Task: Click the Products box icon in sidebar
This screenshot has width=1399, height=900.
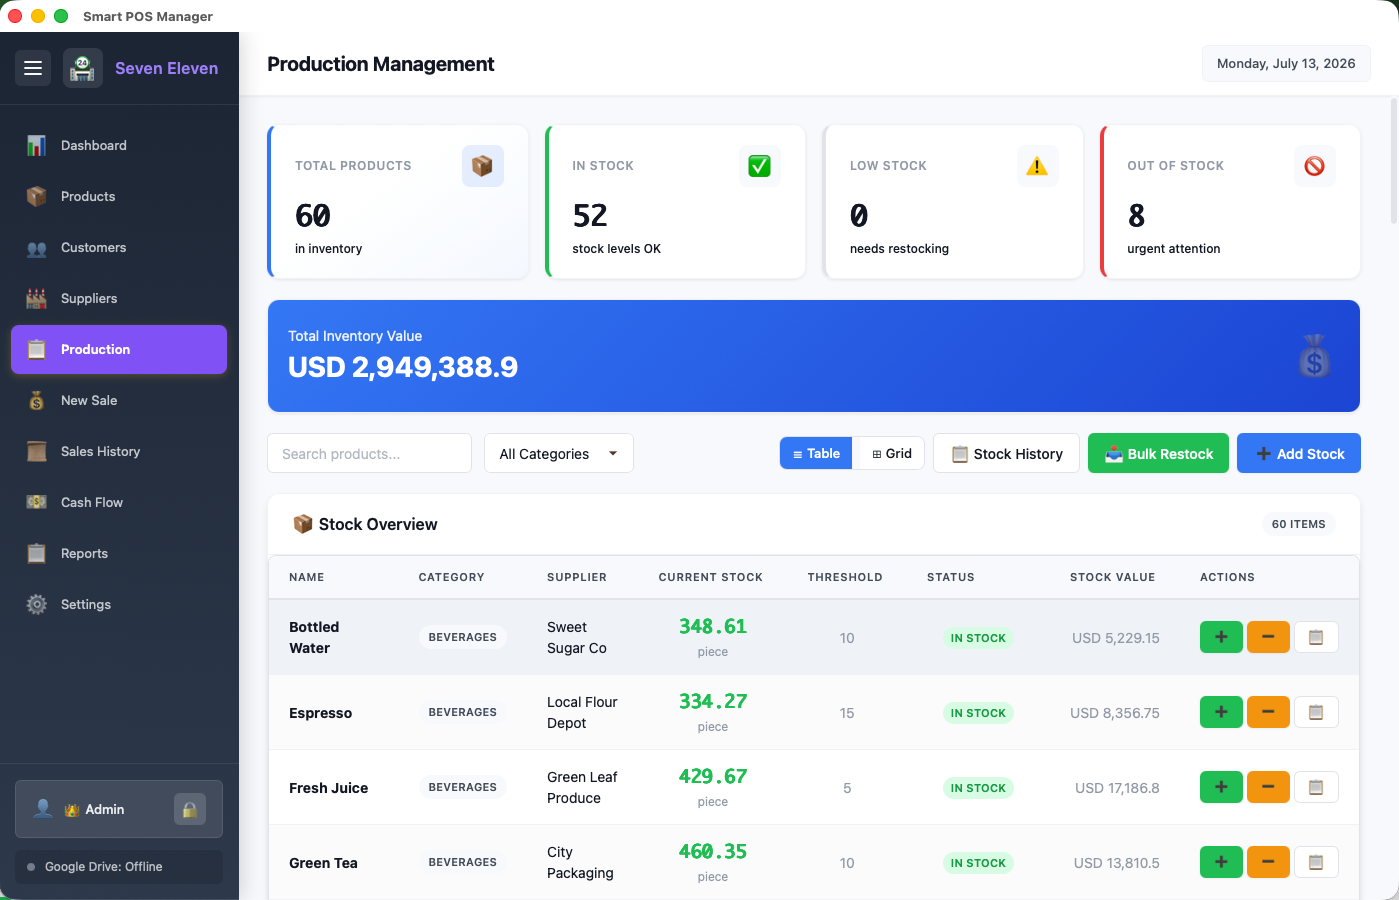Action: (37, 196)
